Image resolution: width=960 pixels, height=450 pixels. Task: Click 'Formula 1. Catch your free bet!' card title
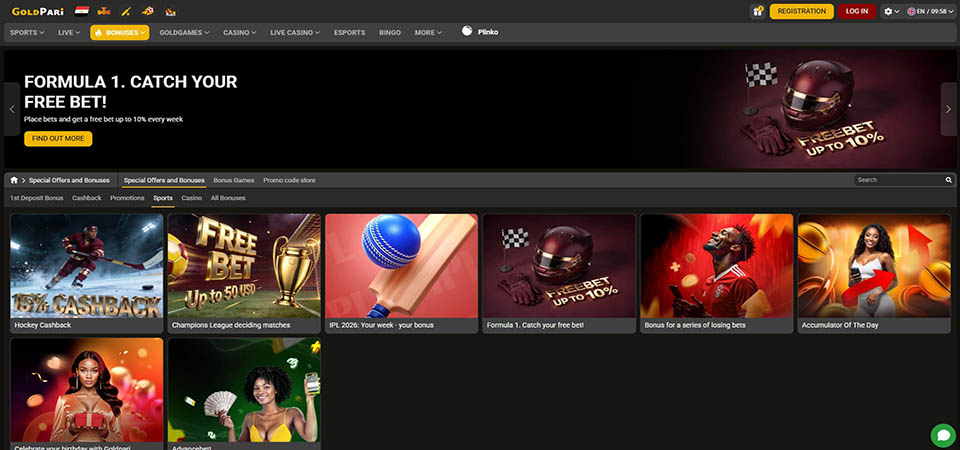535,325
